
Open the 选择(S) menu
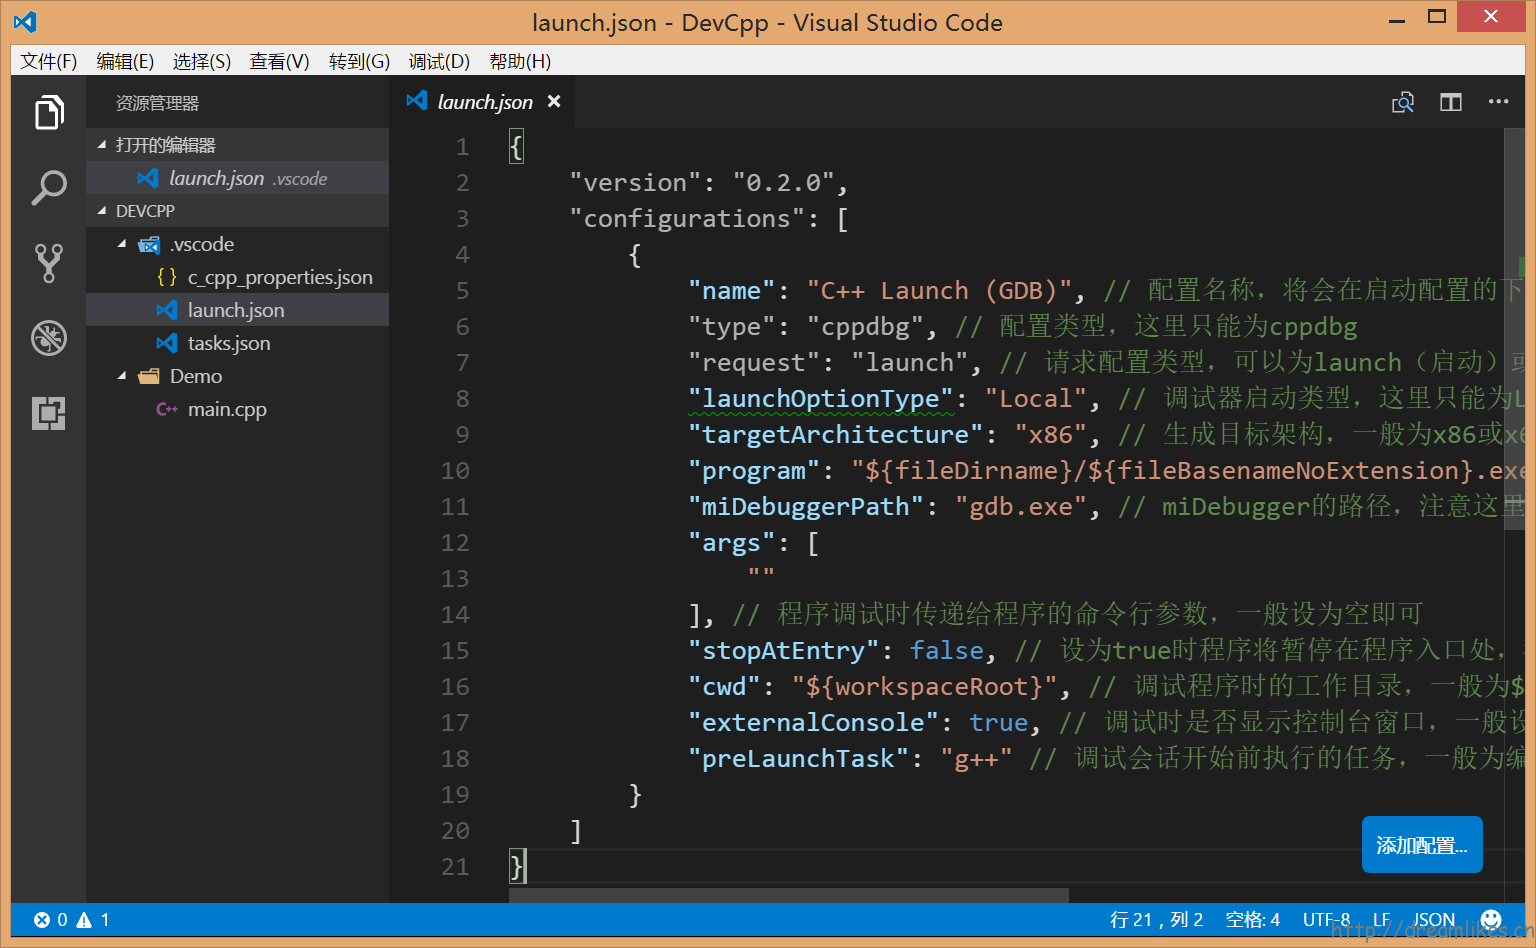(x=202, y=61)
